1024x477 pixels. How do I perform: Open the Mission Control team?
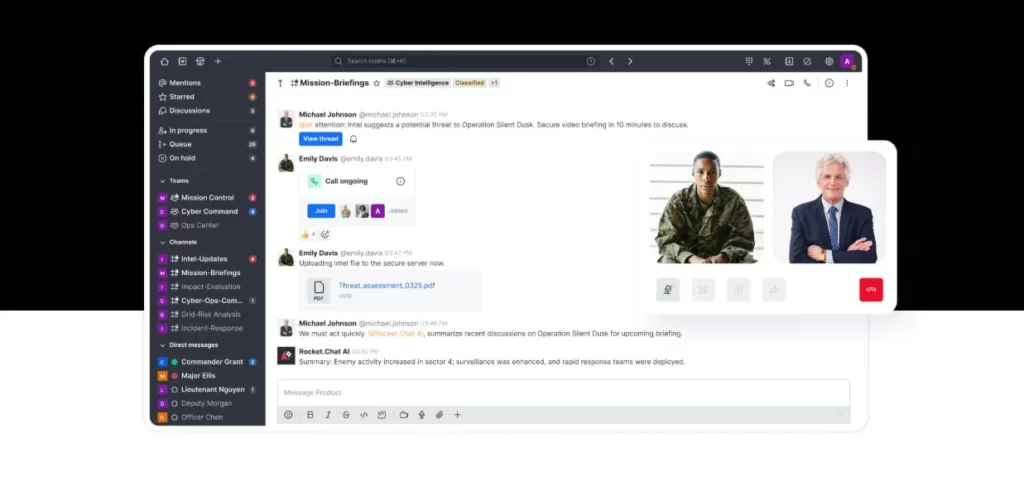[x=207, y=197]
